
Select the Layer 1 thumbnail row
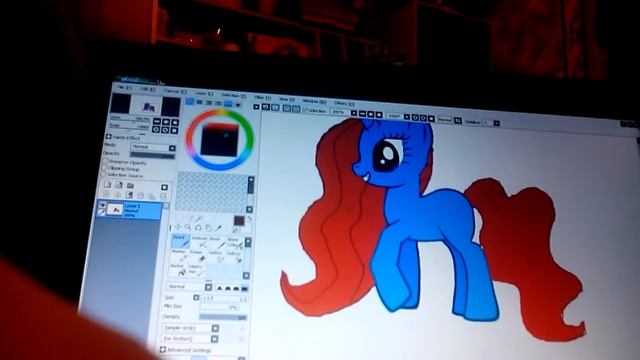tap(129, 210)
